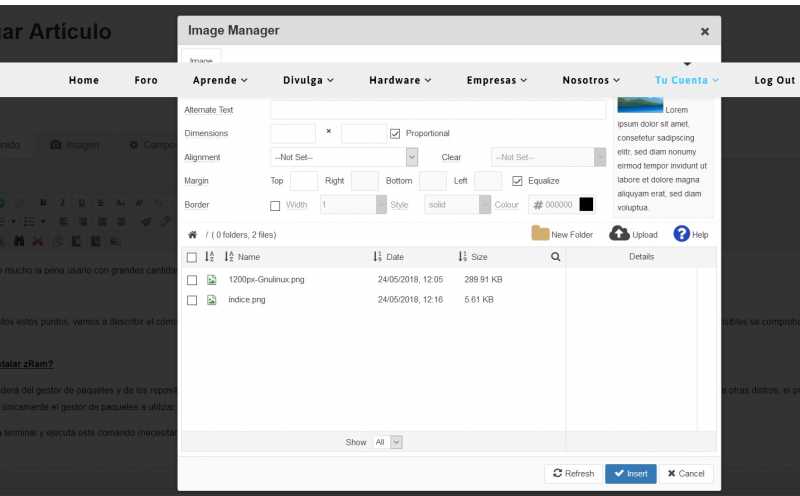
Task: Sort files by Name column icon
Action: 229,257
